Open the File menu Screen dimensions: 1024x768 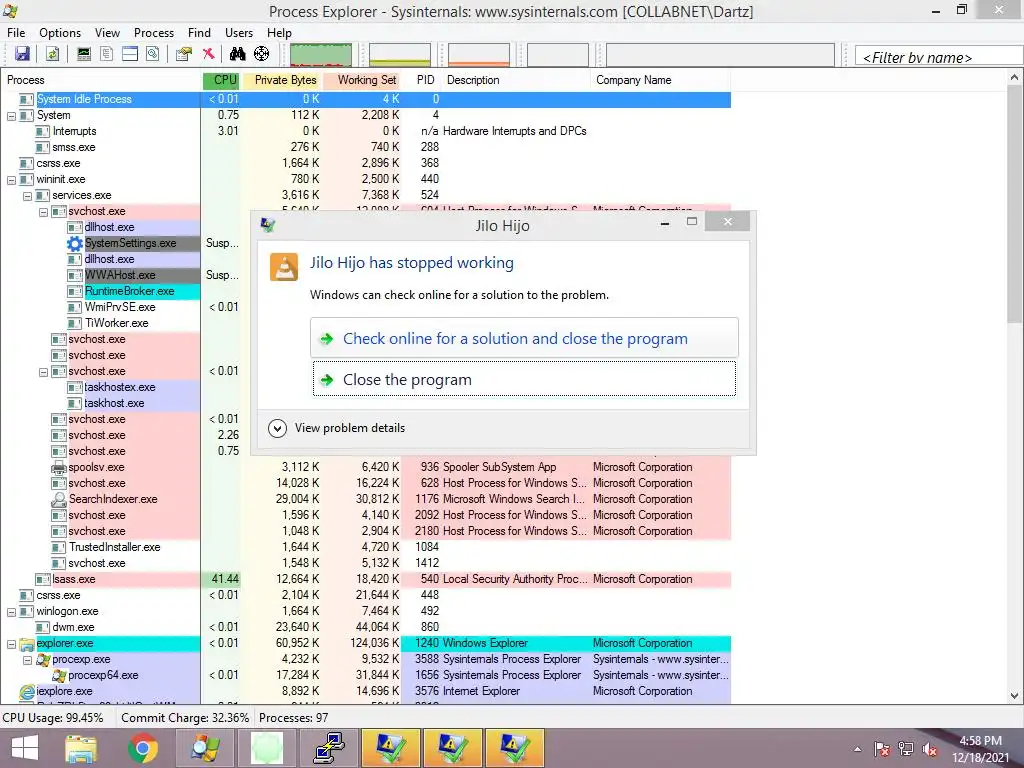[x=16, y=33]
